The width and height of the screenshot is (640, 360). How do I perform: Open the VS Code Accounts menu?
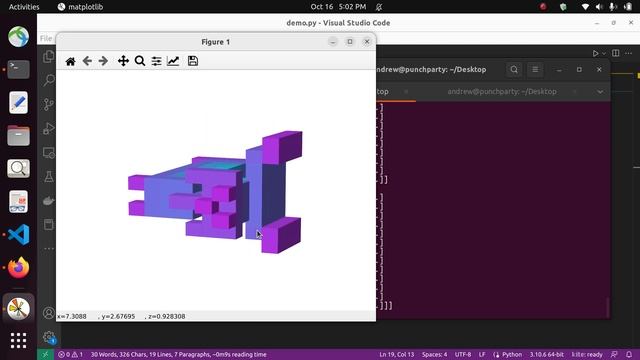49,313
